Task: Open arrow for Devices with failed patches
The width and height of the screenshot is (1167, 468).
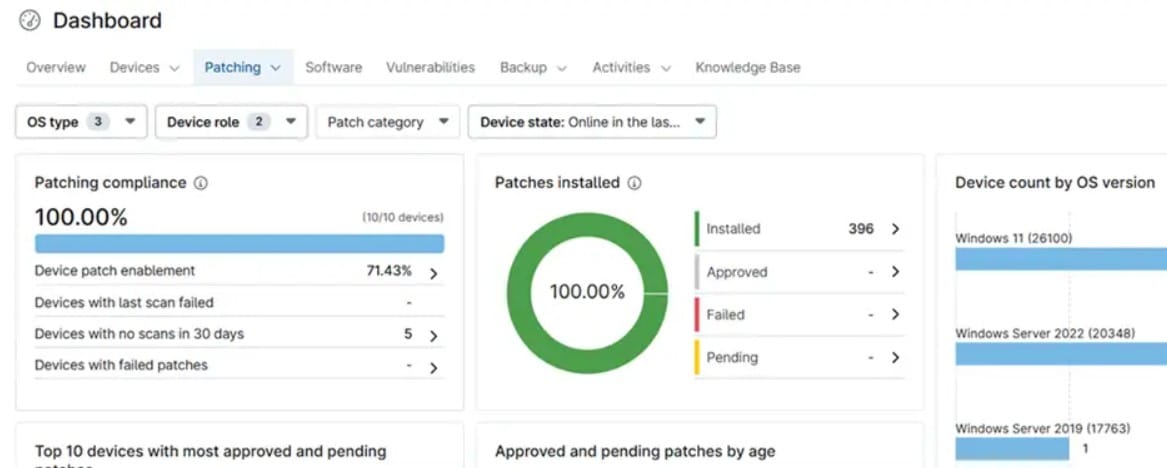Action: point(433,367)
